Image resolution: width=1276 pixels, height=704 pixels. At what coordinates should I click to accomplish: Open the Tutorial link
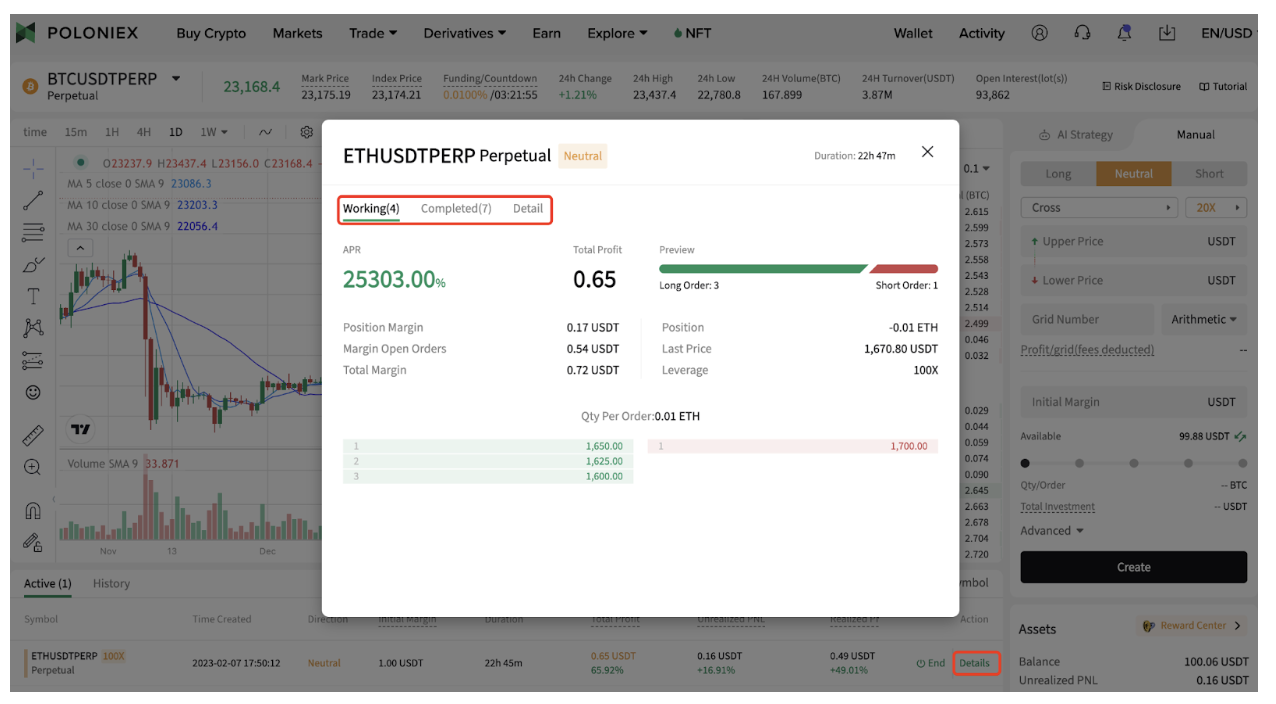tap(1223, 87)
